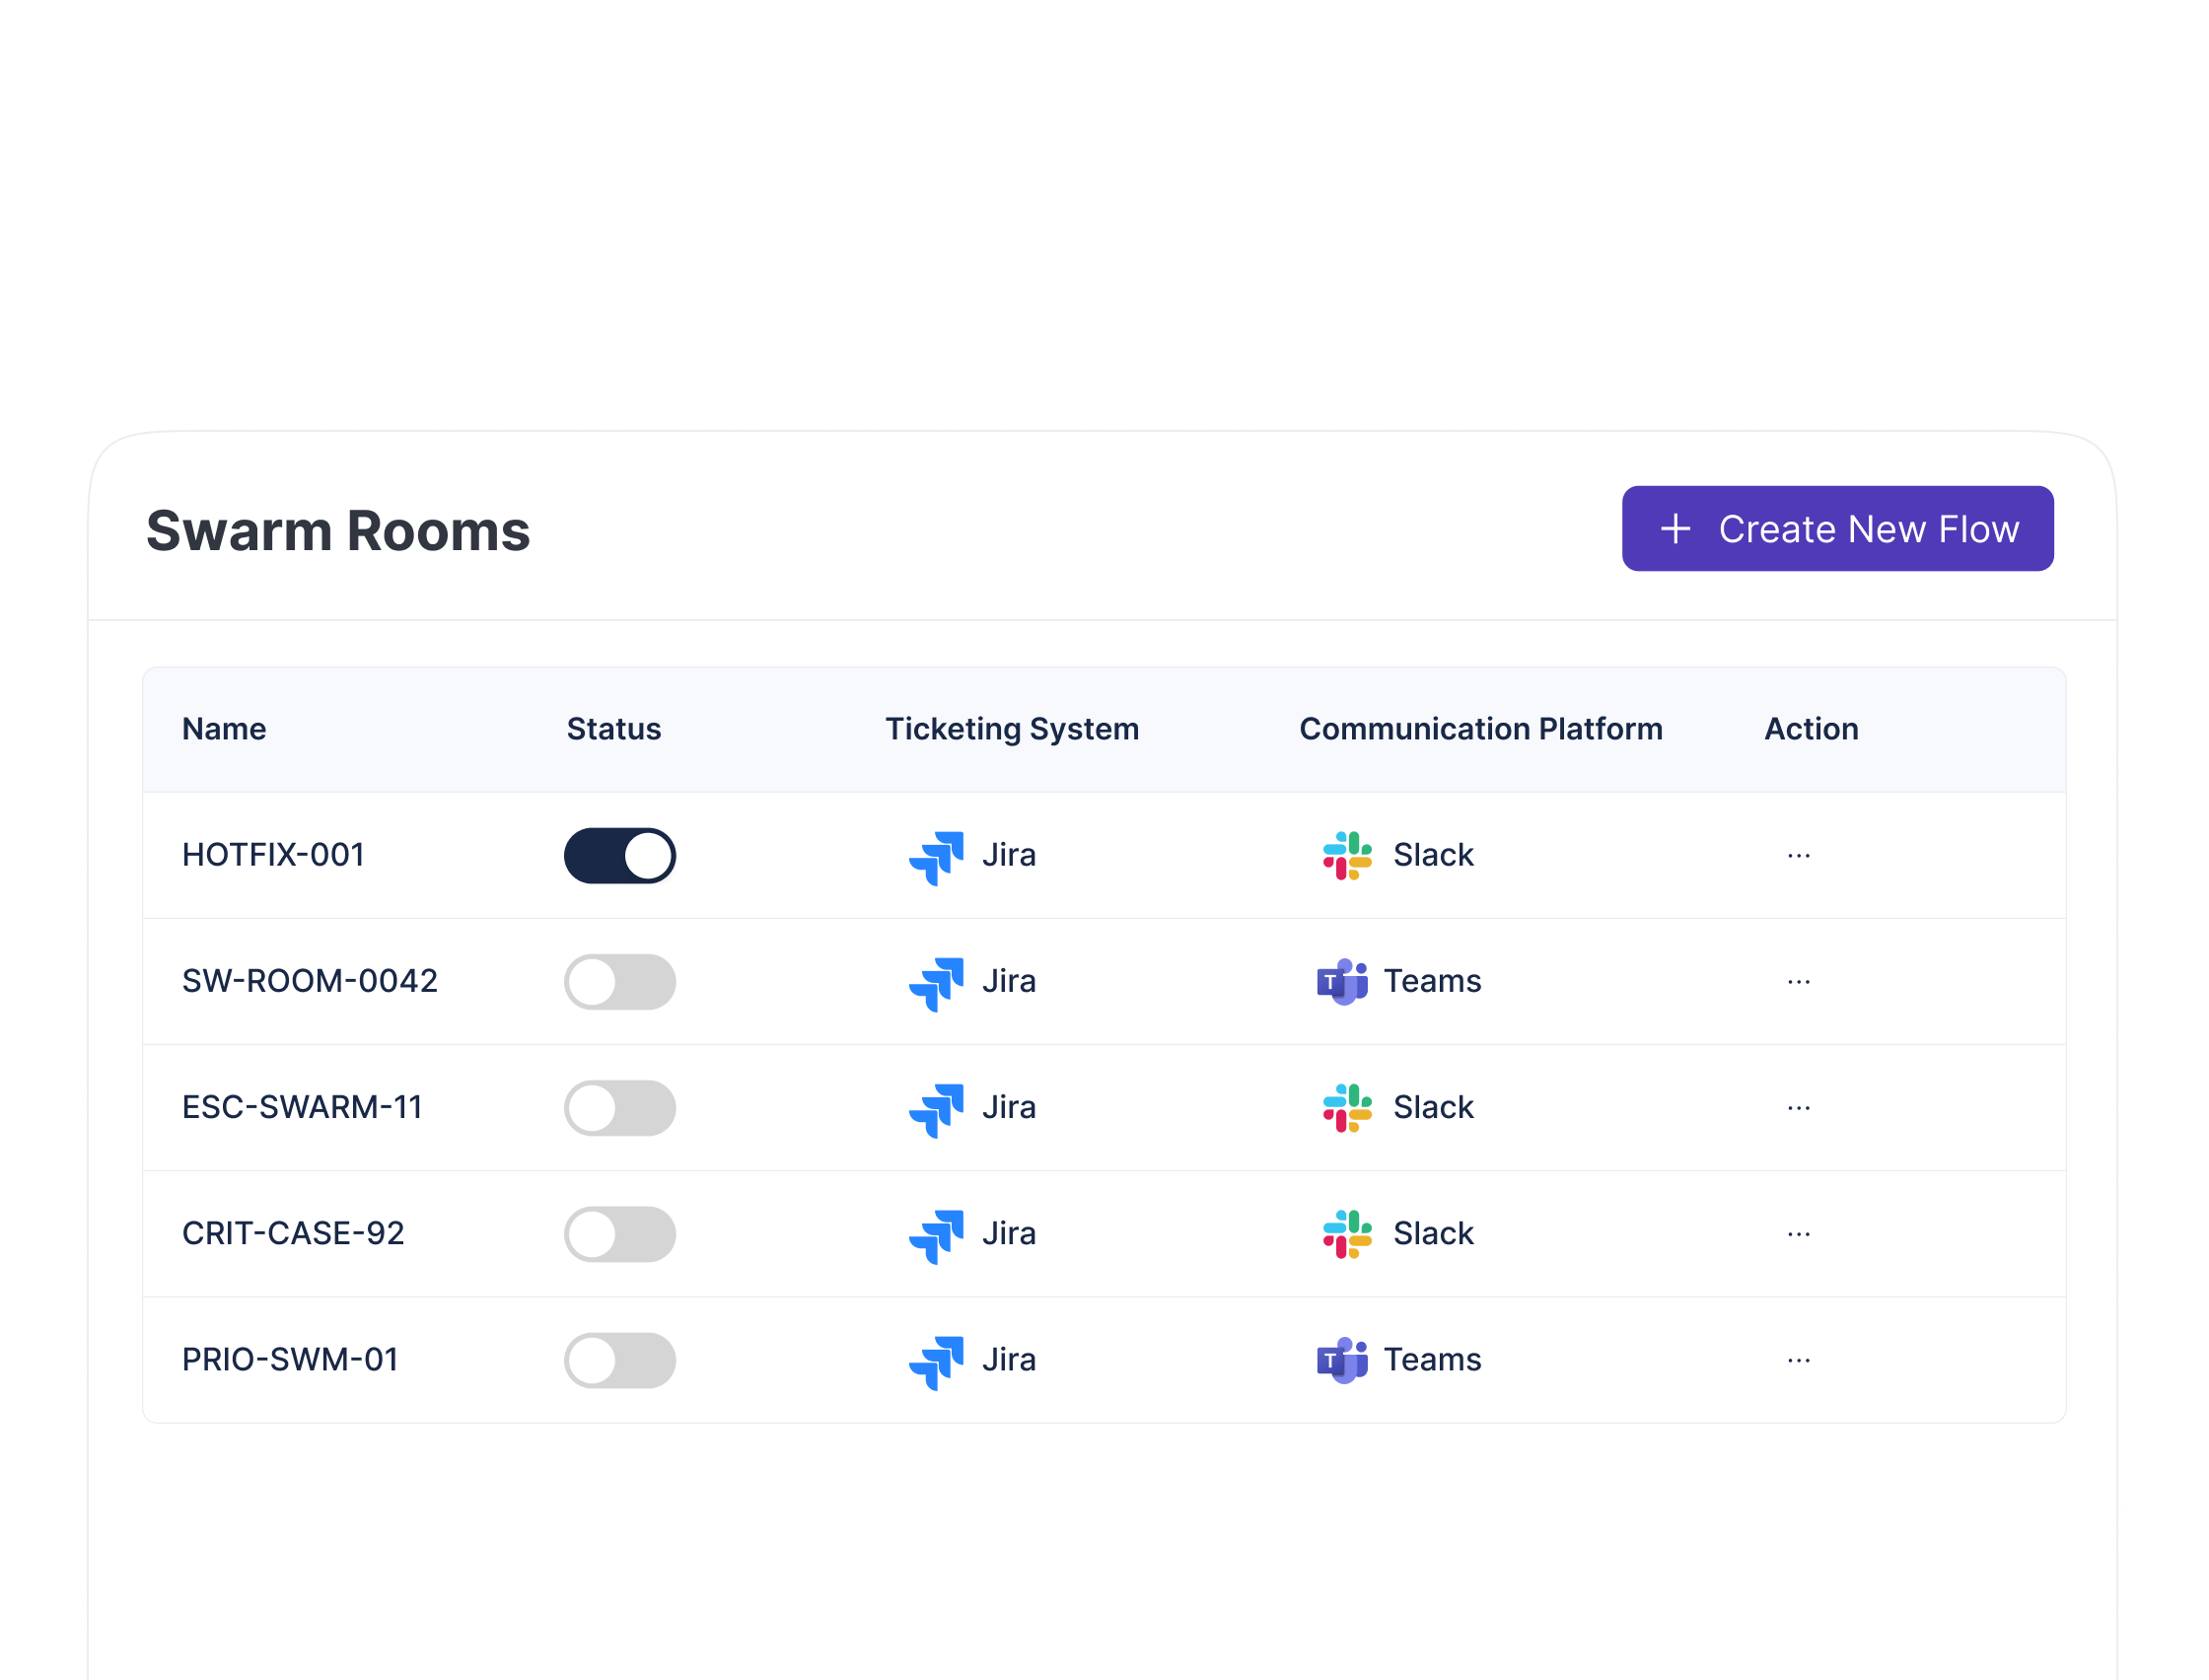Image resolution: width=2209 pixels, height=1680 pixels.
Task: Click the Communication Platform column header
Action: (x=1480, y=729)
